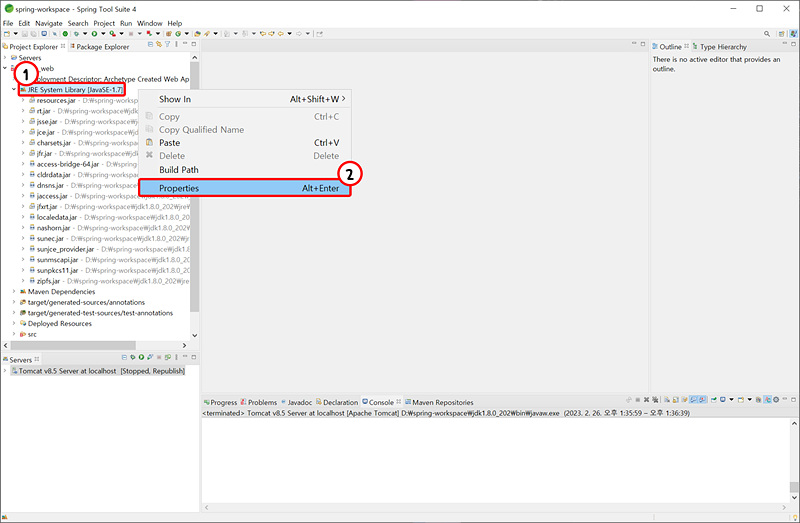Open the Run button dropdown arrow

click(104, 34)
